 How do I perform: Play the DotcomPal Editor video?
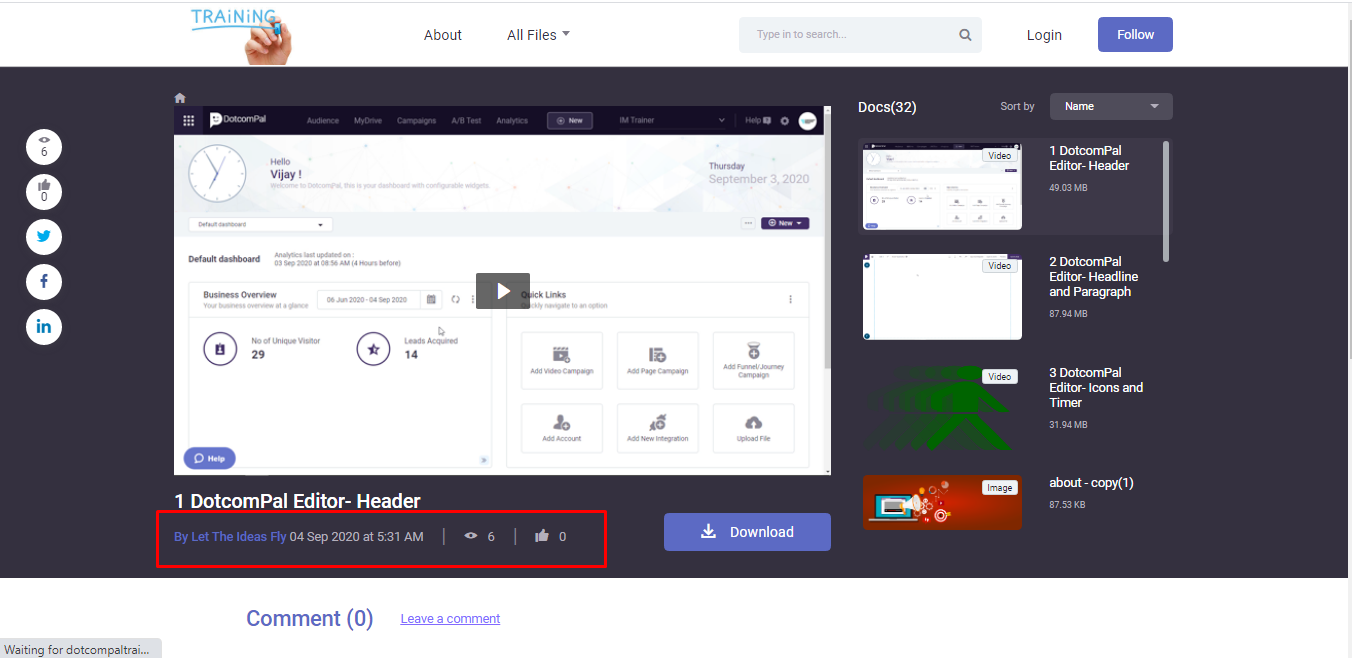click(x=503, y=291)
